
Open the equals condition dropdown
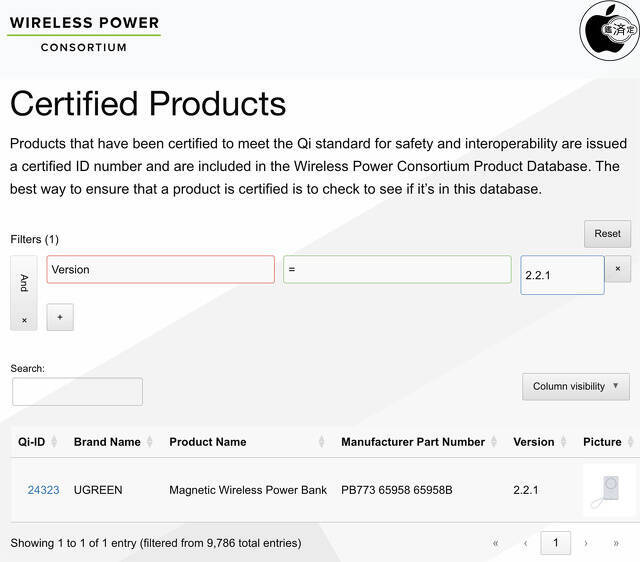point(397,269)
